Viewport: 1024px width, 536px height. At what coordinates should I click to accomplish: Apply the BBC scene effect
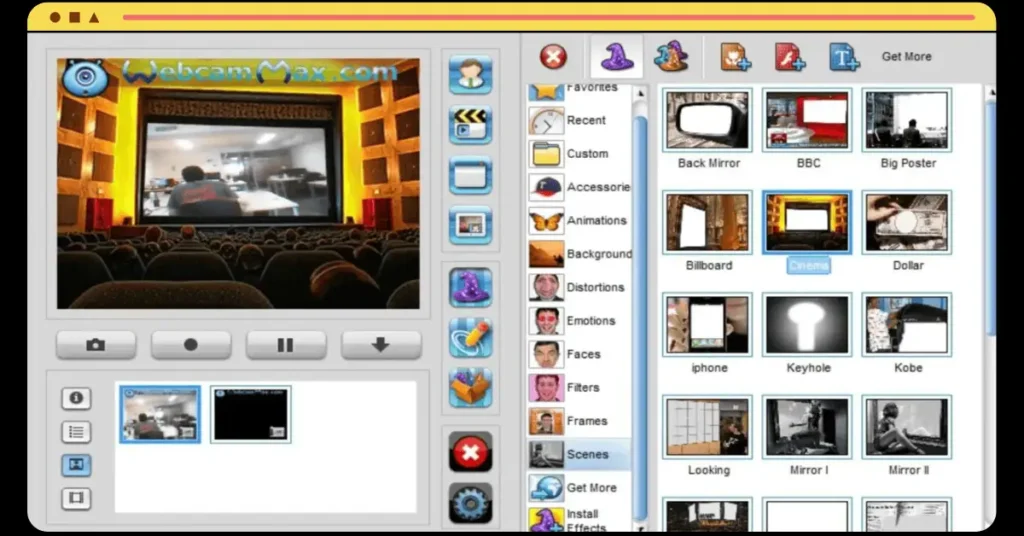[x=808, y=120]
